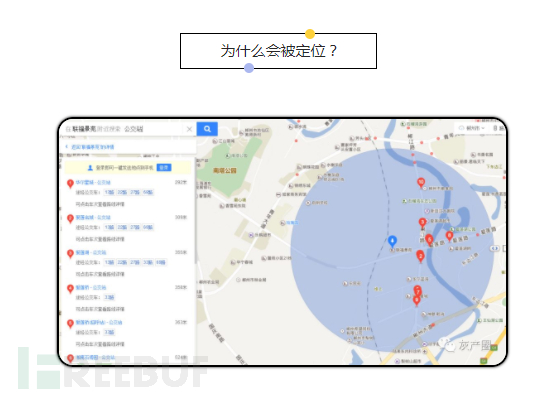Image resolution: width=559 pixels, height=396 pixels.
Task: Click the 355米 distance of result 3
Action: pyautogui.click(x=181, y=252)
